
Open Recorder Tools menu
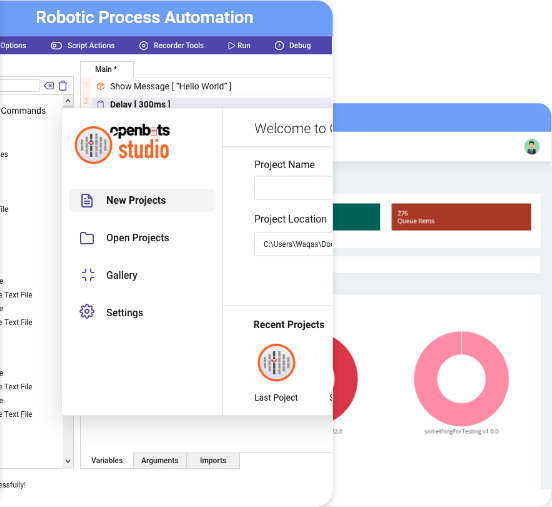pyautogui.click(x=172, y=45)
